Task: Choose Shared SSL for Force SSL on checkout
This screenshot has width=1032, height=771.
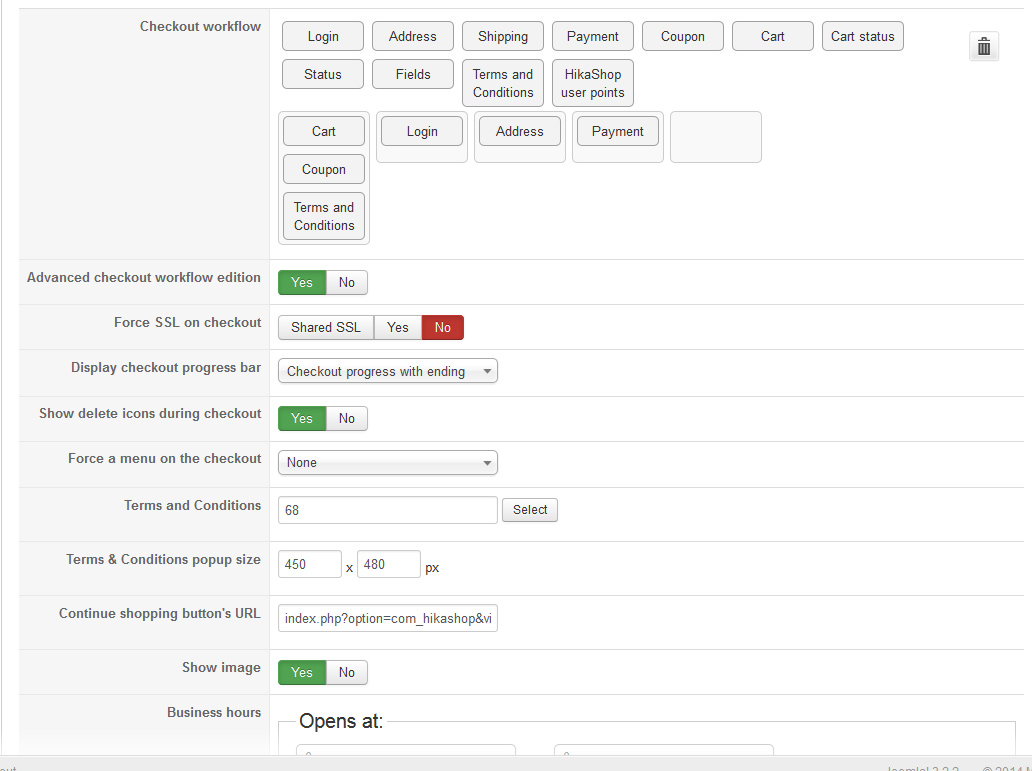Action: pyautogui.click(x=326, y=327)
